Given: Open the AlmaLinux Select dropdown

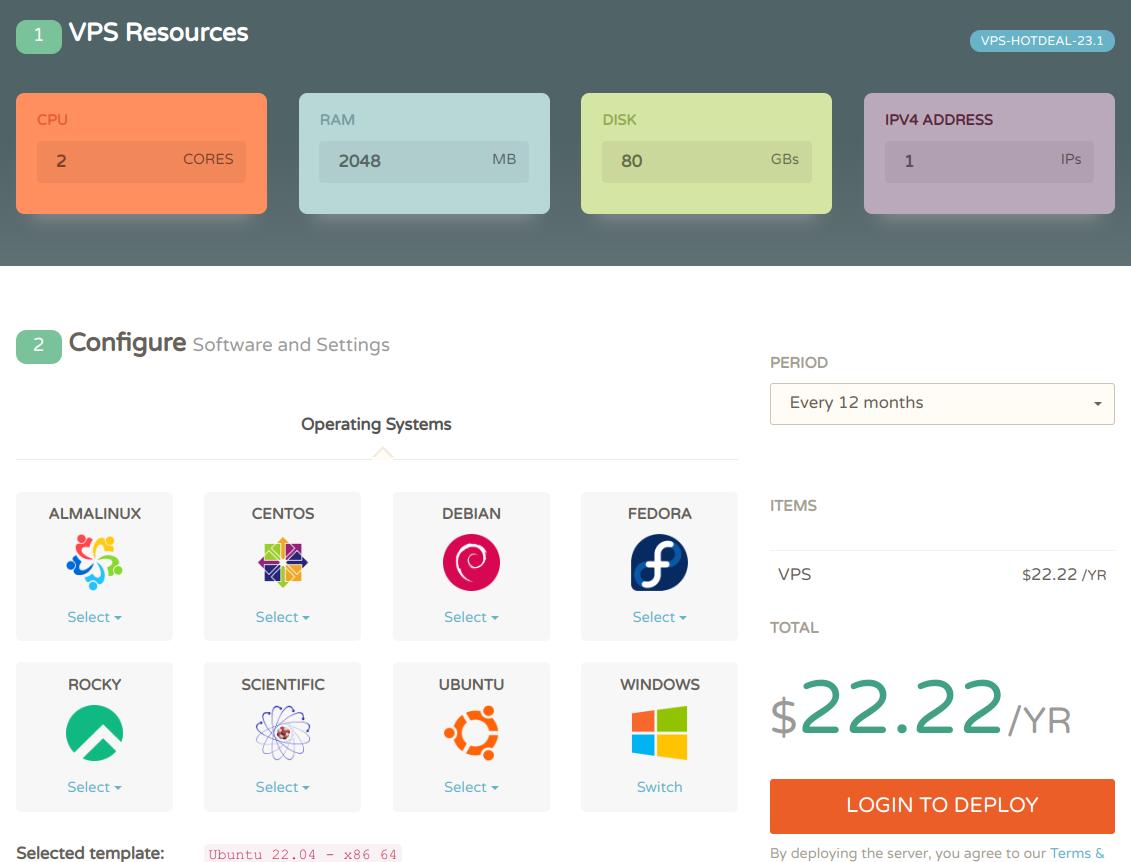Looking at the screenshot, I should tap(94, 617).
